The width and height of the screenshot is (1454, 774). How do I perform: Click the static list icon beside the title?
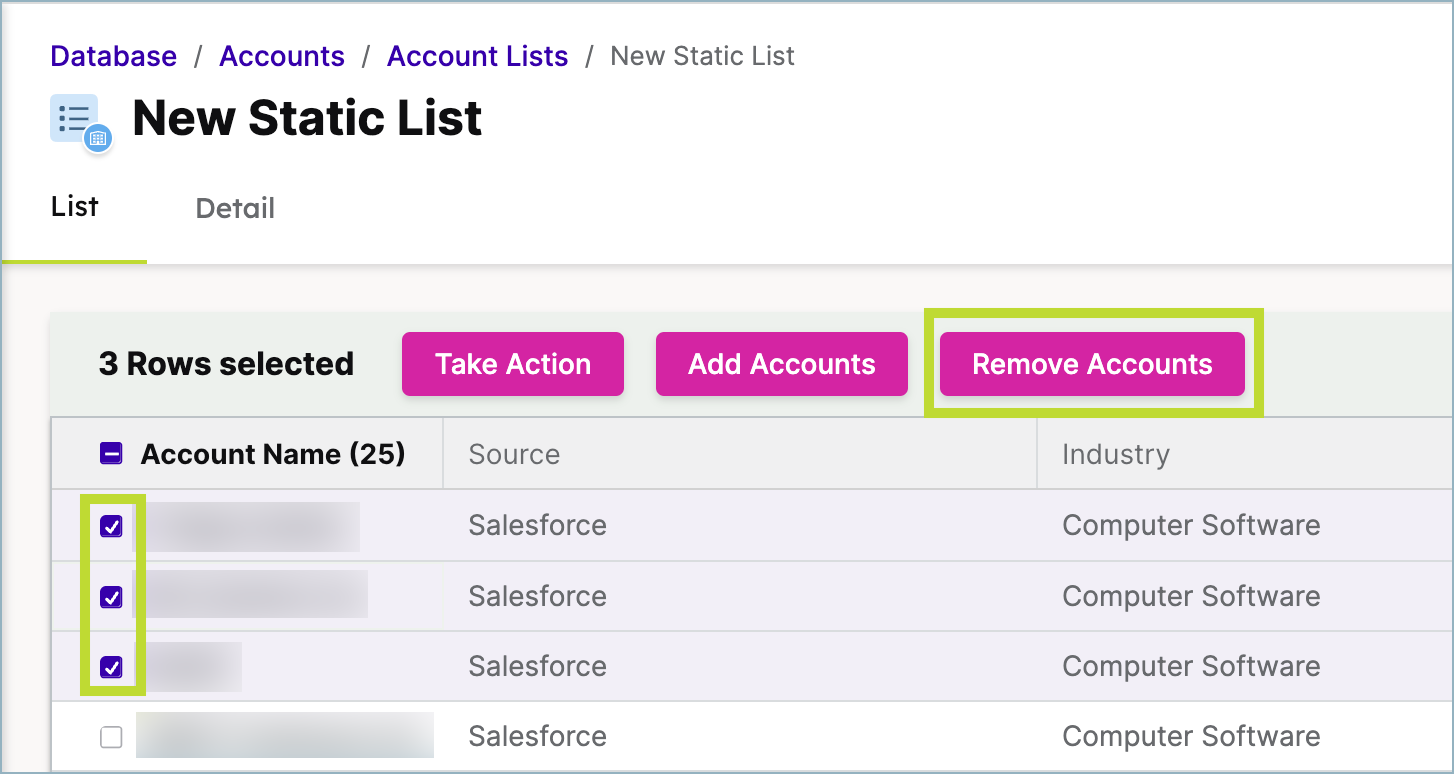[74, 117]
